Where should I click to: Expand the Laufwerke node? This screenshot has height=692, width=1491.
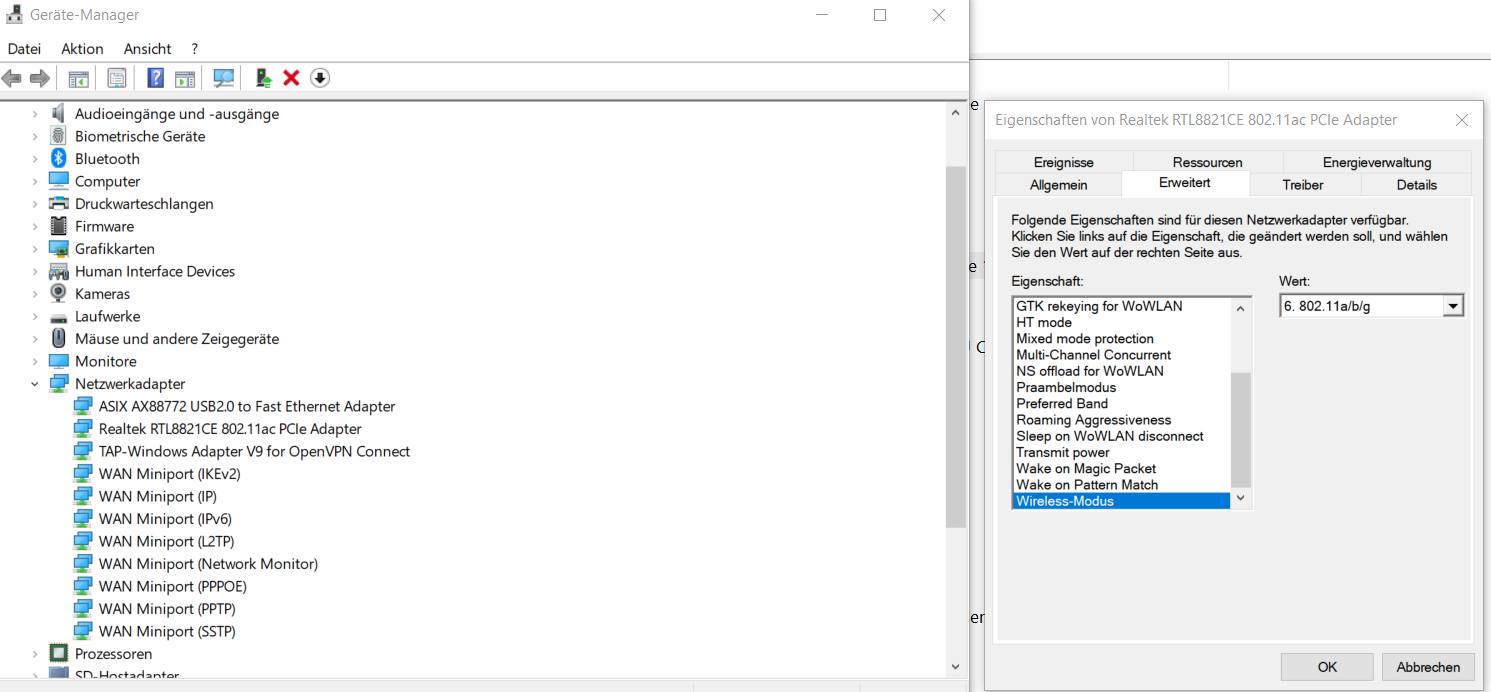coord(35,316)
